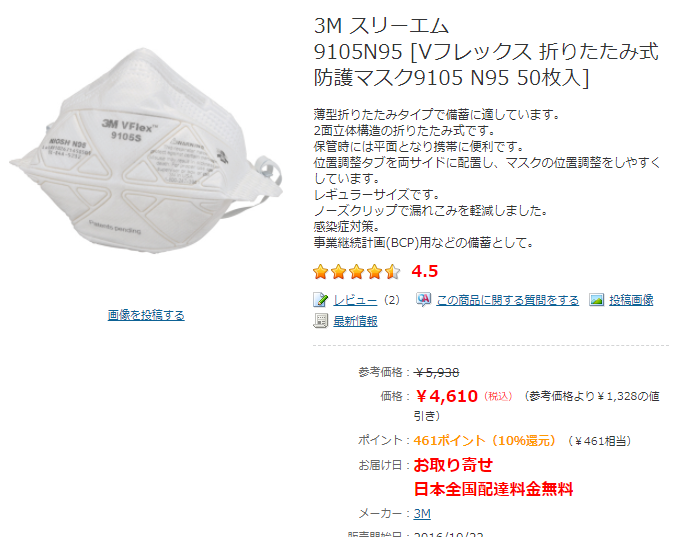Image resolution: width=685 pixels, height=537 pixels.
Task: Open the レビュー reviews link
Action: point(355,300)
